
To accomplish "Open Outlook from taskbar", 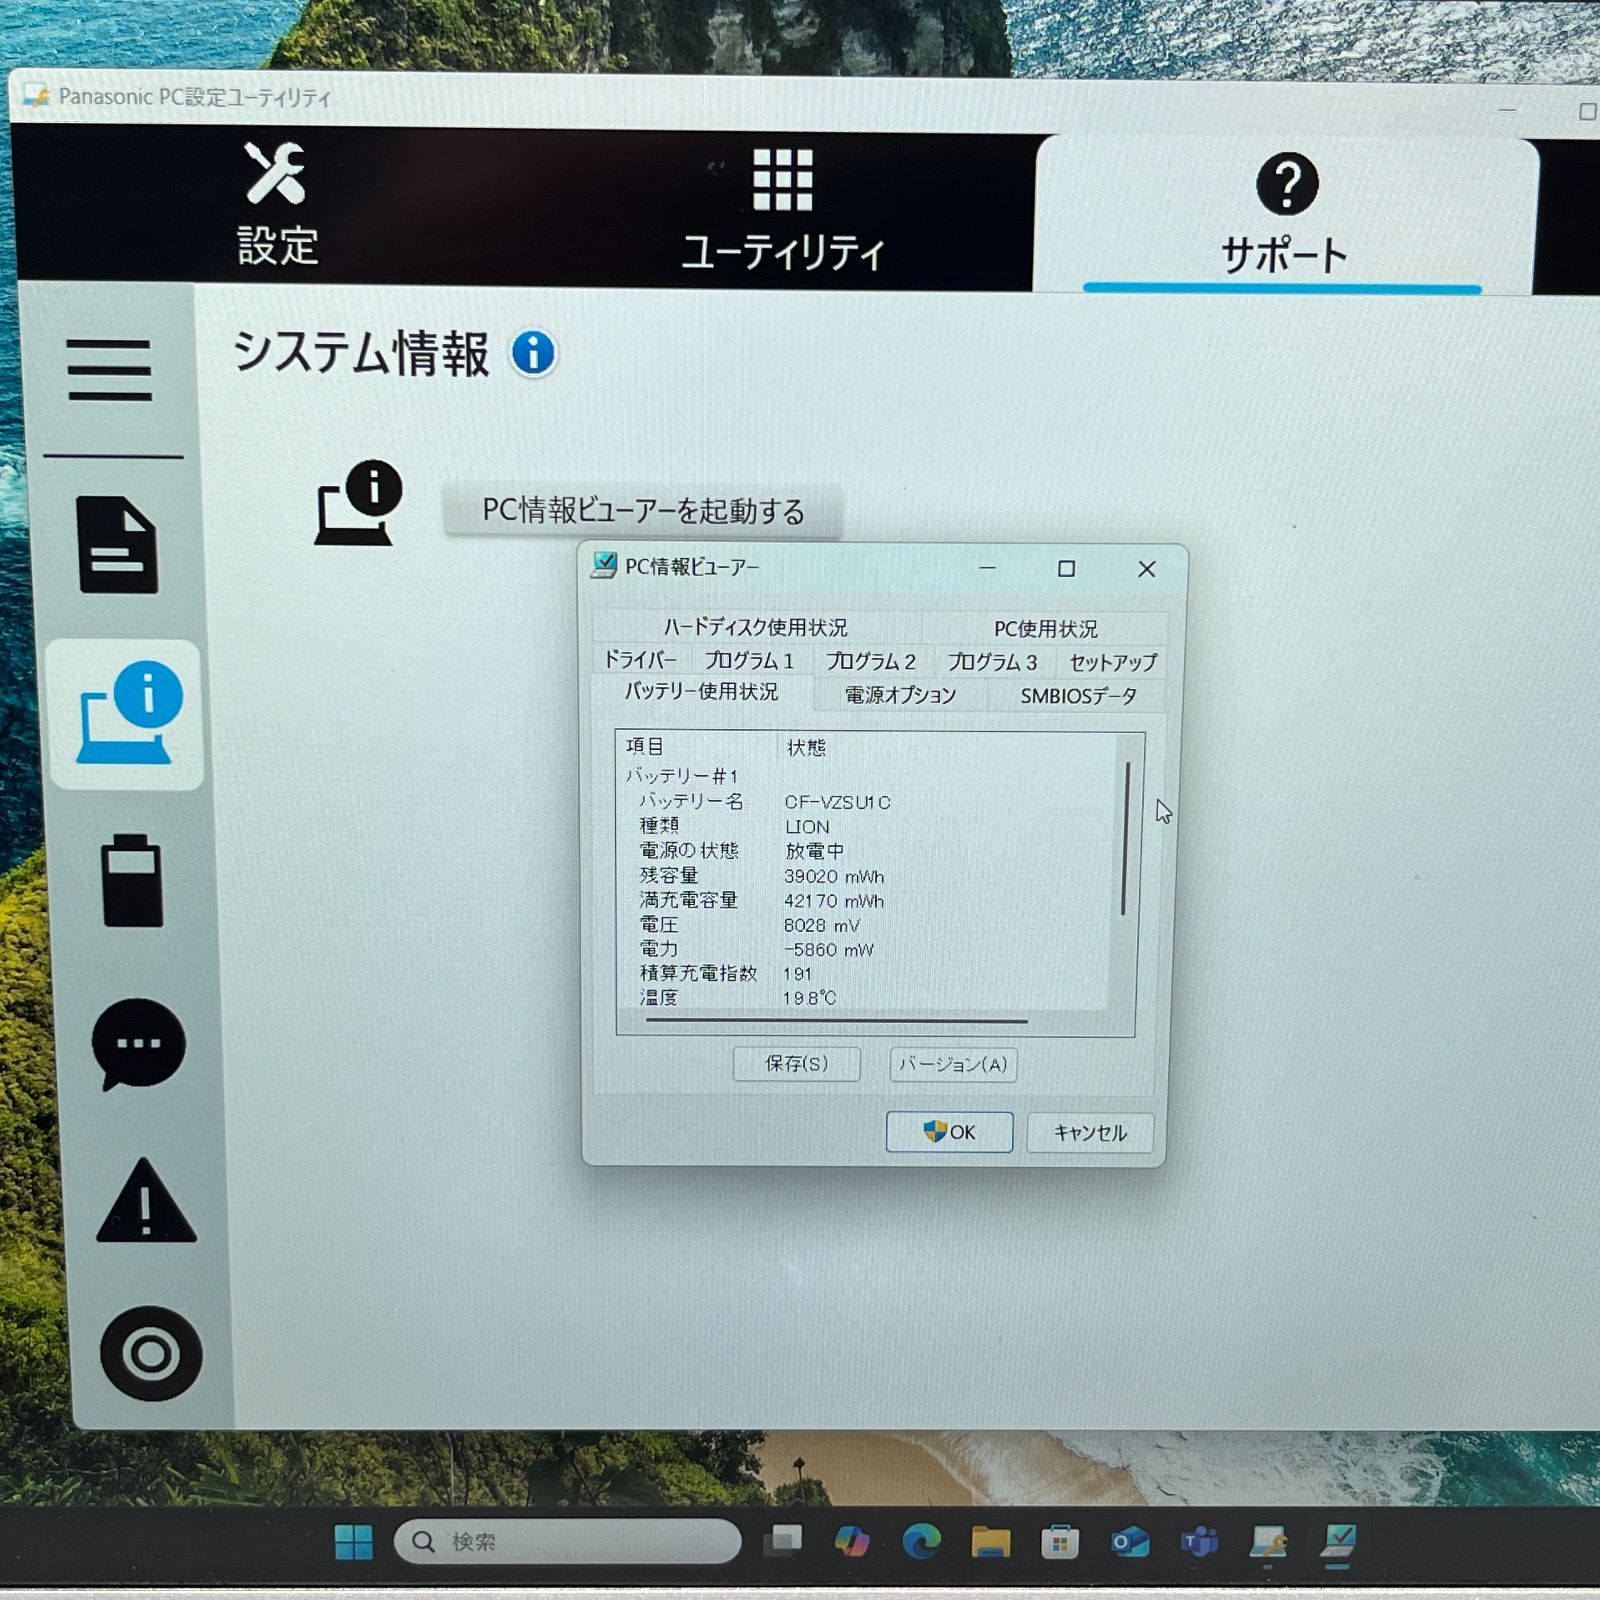I will point(1130,1543).
